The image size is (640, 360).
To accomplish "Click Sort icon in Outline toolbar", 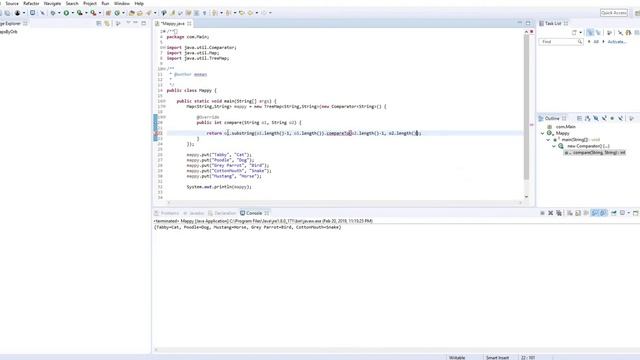I will point(587,118).
